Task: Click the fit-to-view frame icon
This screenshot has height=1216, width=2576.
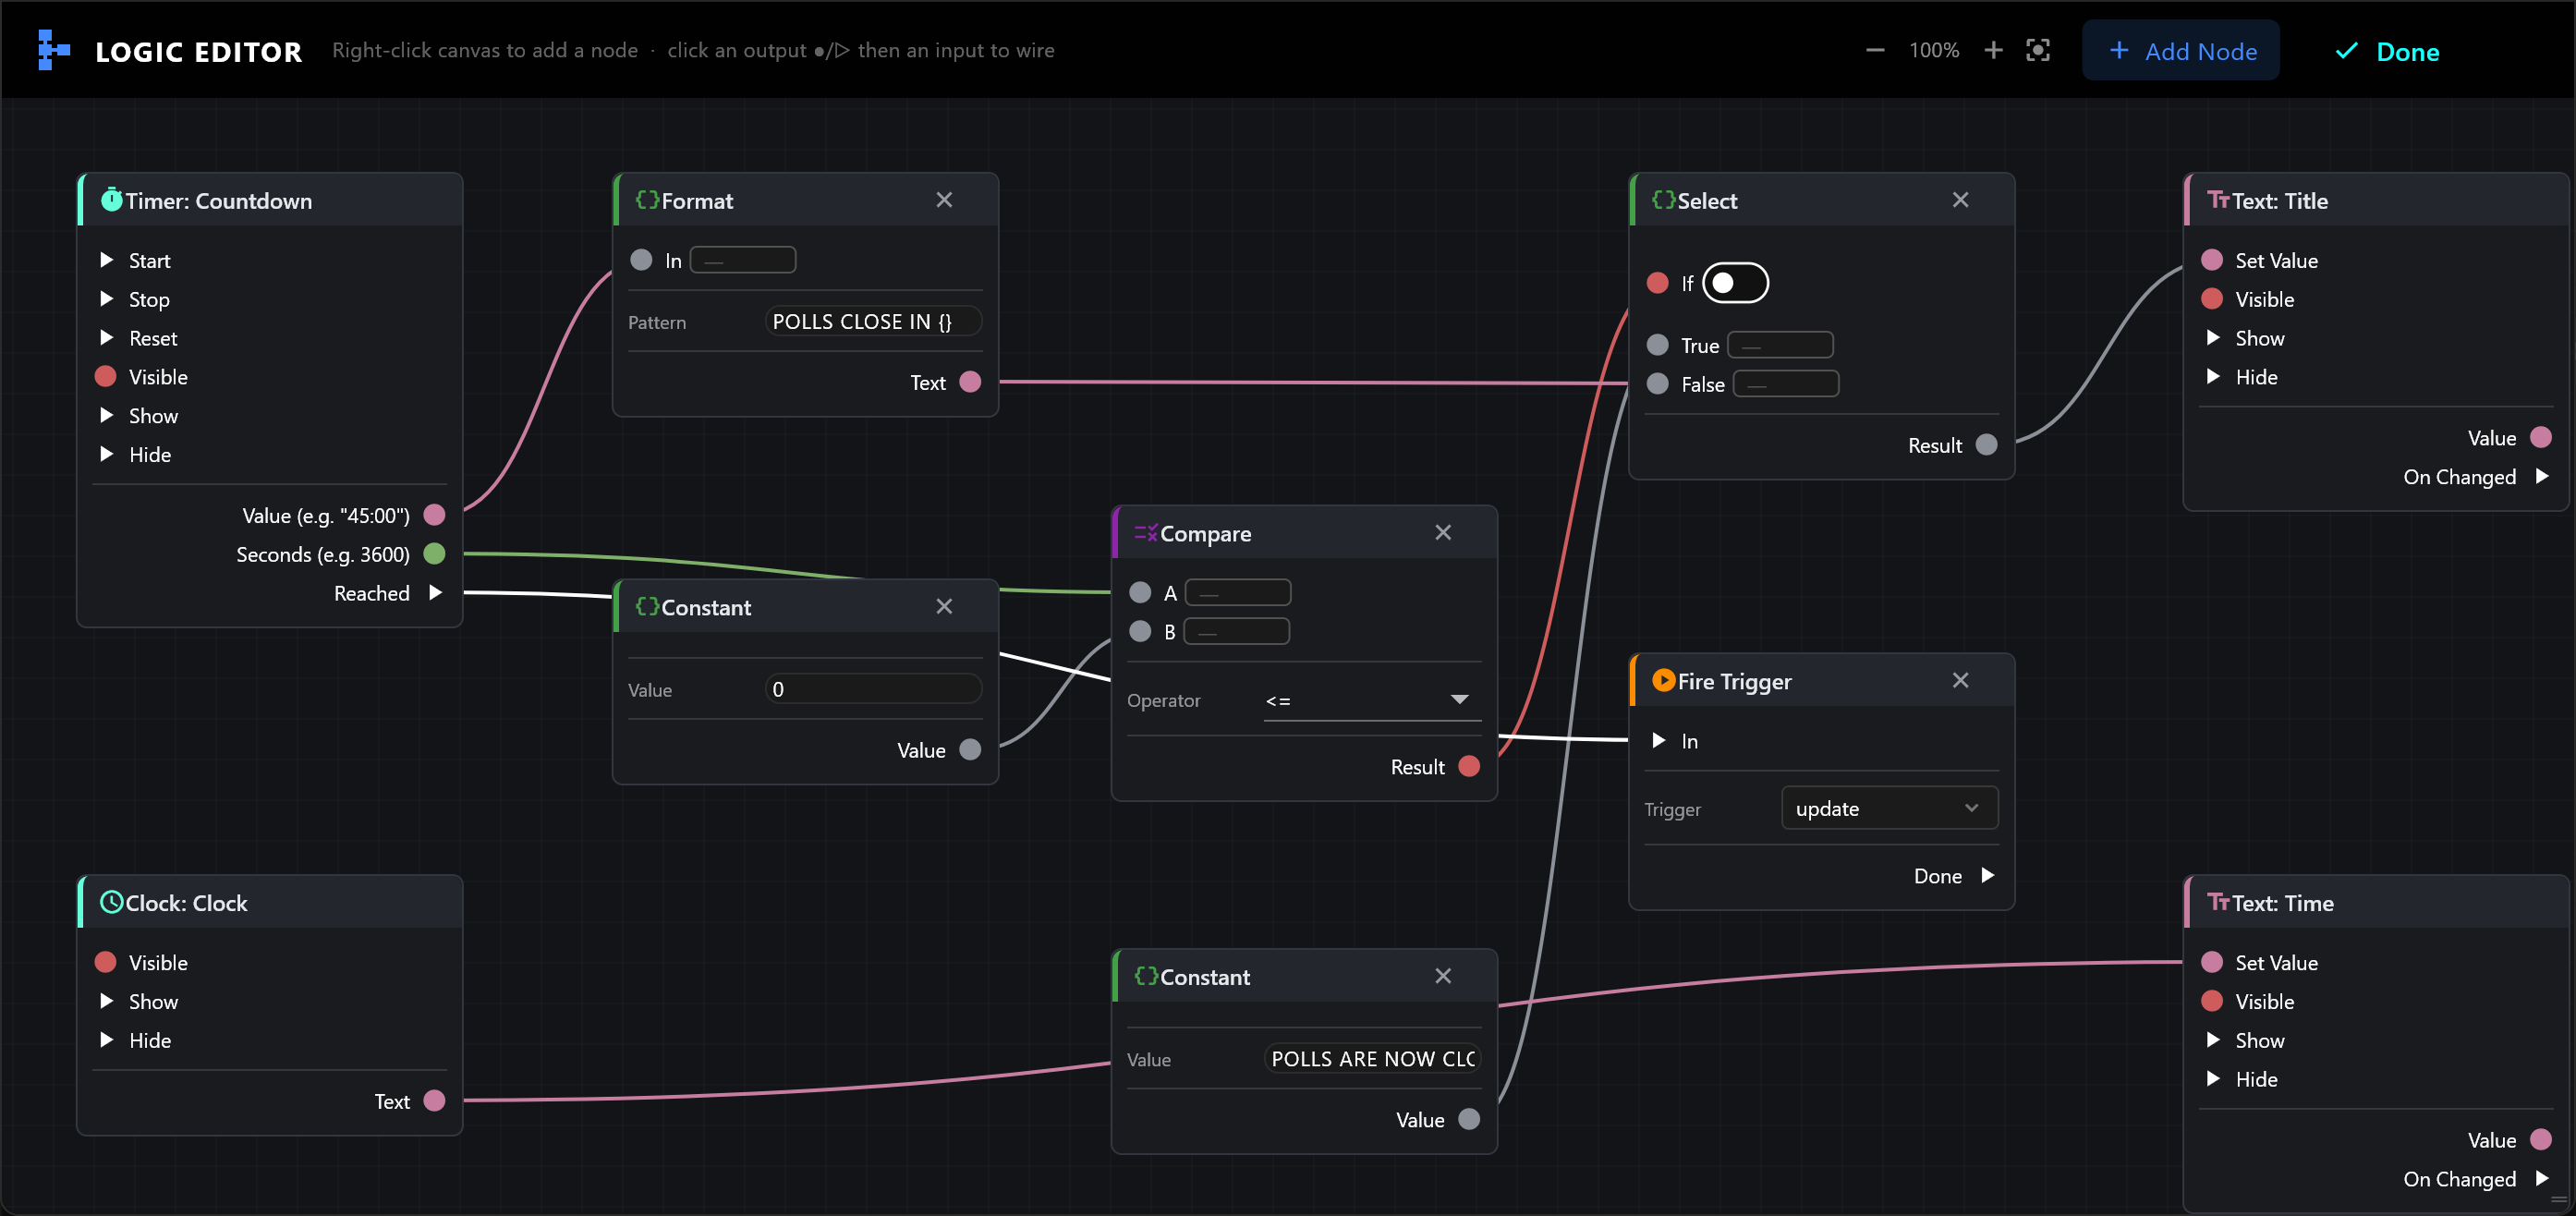Action: tap(2038, 51)
